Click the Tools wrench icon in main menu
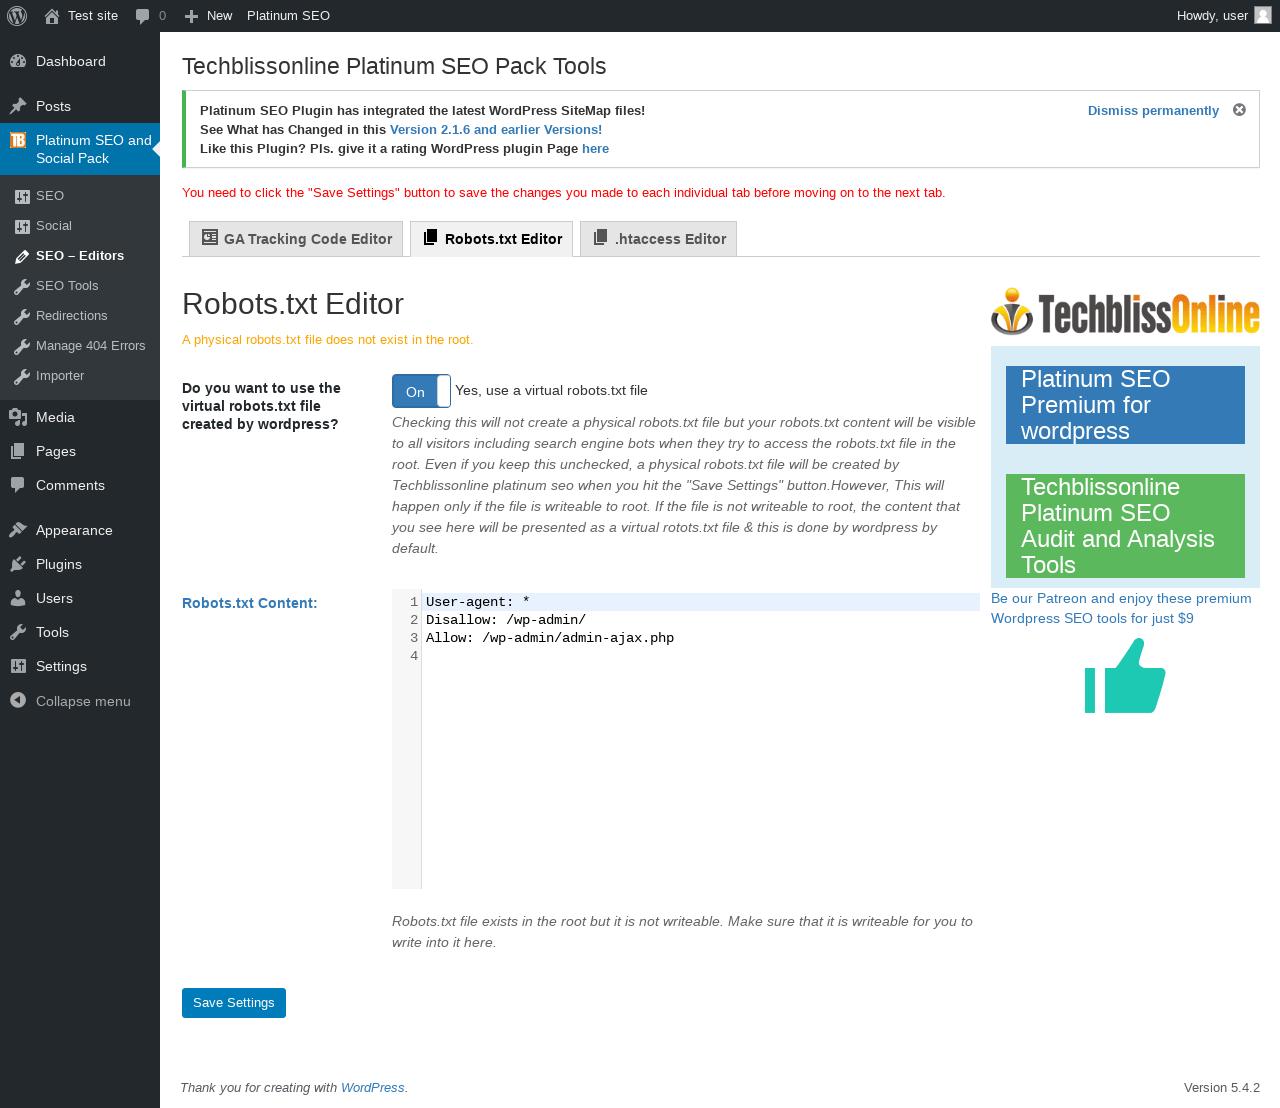Viewport: 1280px width, 1108px height. (18, 632)
